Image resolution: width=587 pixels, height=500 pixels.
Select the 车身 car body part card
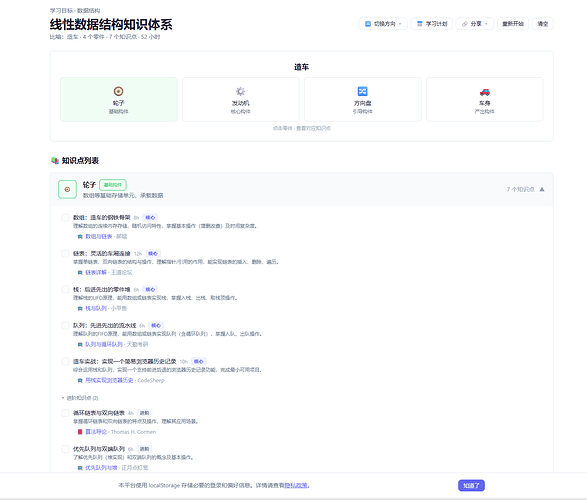click(485, 99)
